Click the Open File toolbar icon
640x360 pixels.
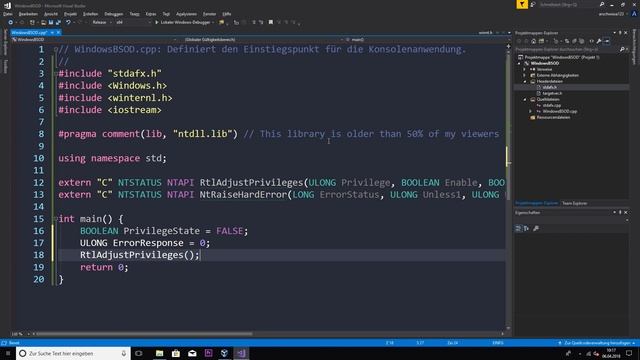click(43, 22)
